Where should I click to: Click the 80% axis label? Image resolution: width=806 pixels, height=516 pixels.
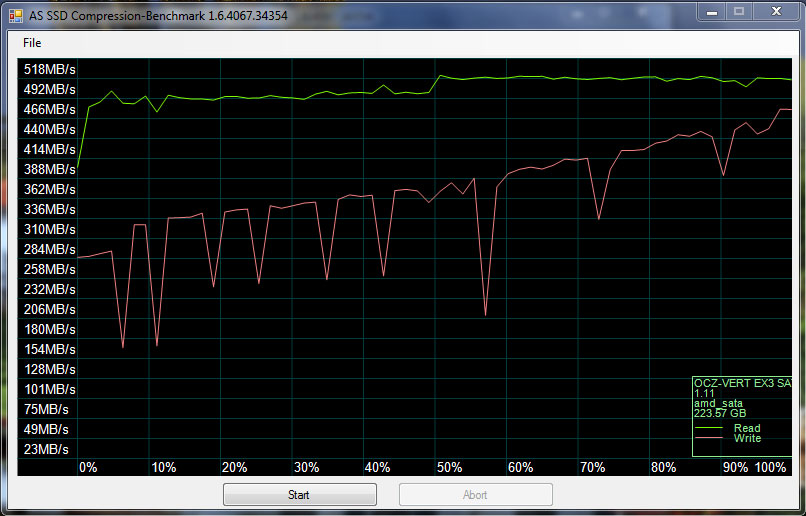pos(664,468)
